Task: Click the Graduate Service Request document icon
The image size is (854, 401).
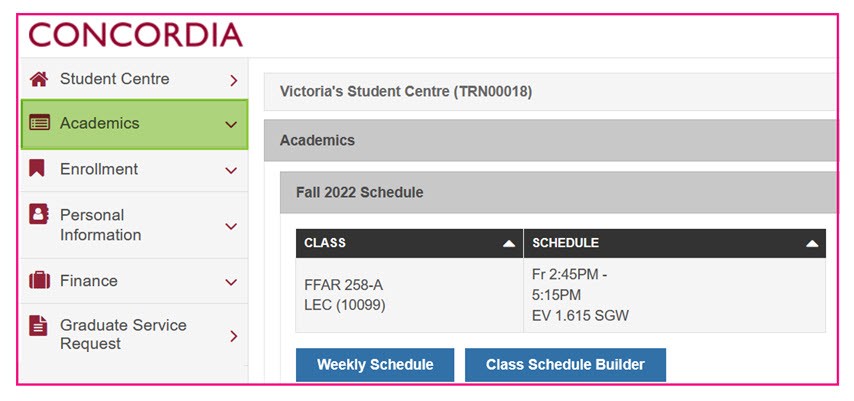Action: tap(38, 326)
